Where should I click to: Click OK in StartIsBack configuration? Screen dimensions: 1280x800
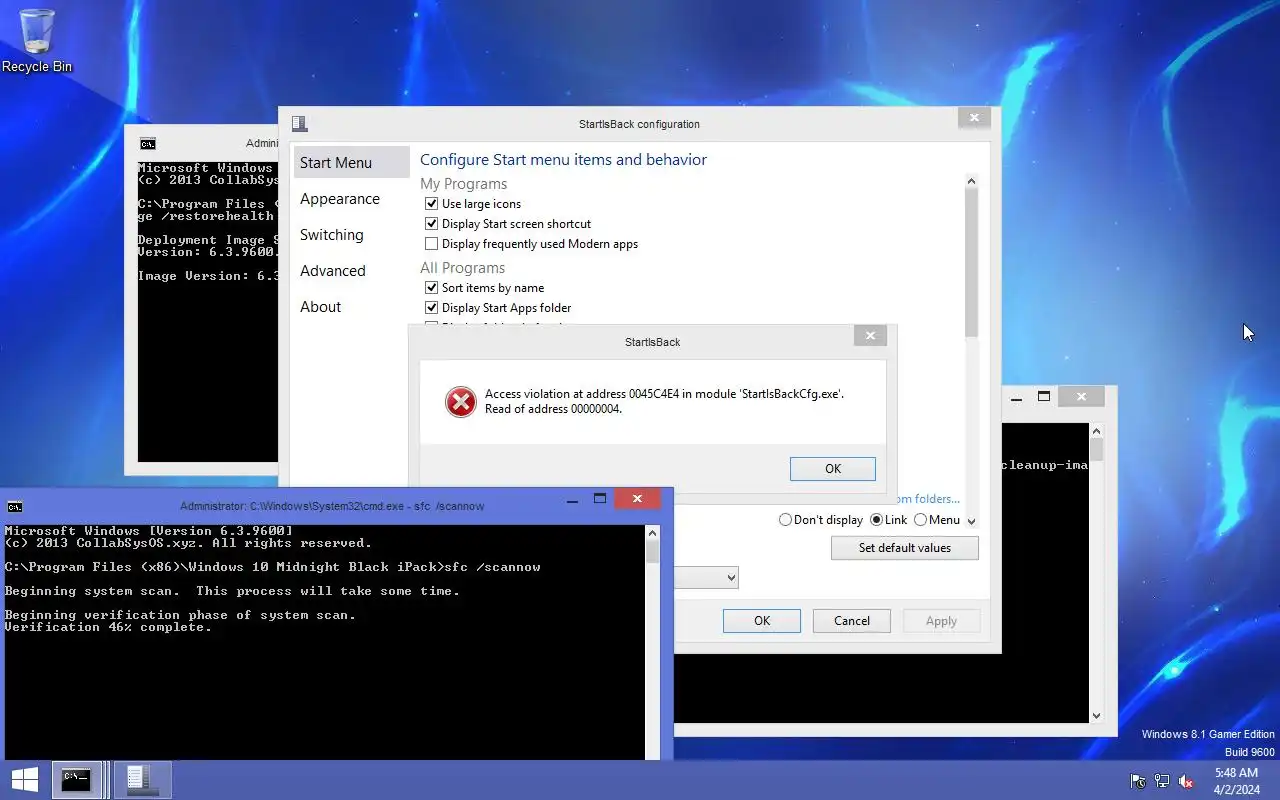(x=762, y=621)
